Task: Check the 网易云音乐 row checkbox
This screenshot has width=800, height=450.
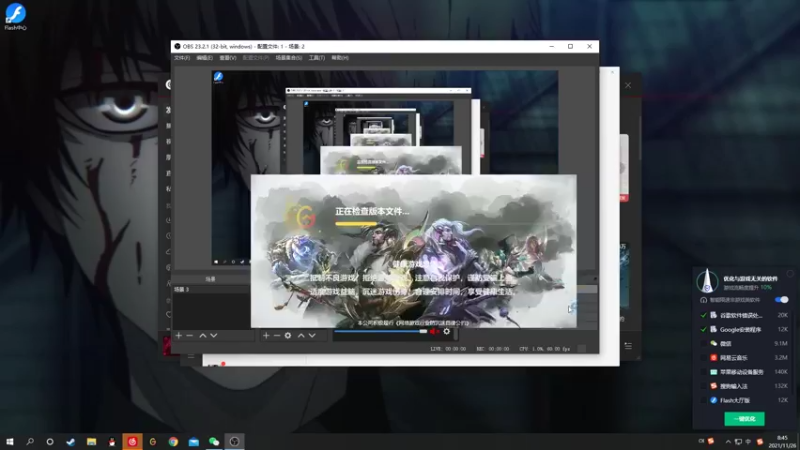Action: [x=704, y=358]
